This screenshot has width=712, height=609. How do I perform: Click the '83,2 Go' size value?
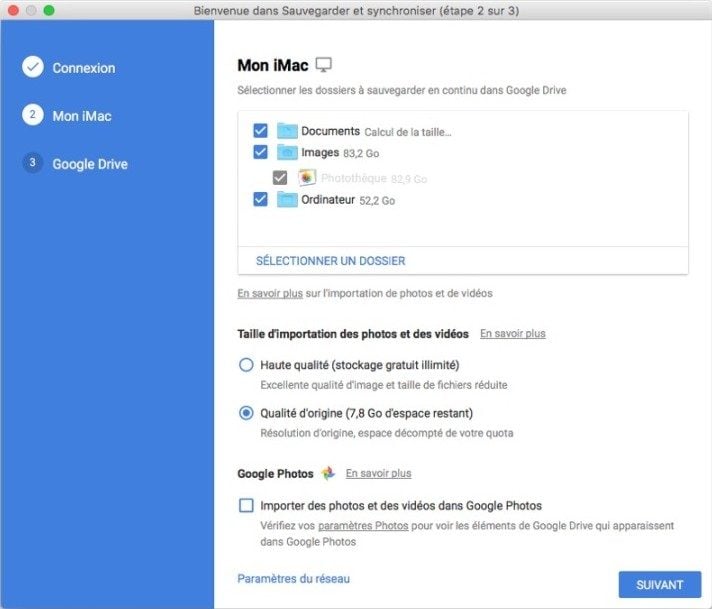tap(361, 153)
